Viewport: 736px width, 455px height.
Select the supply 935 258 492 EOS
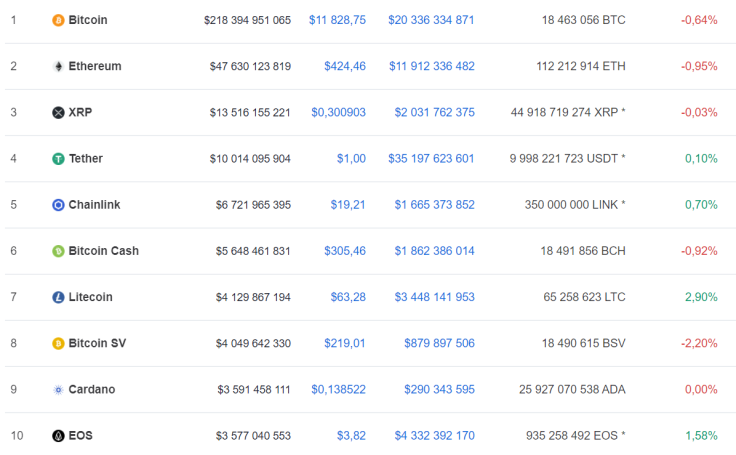pyautogui.click(x=572, y=436)
